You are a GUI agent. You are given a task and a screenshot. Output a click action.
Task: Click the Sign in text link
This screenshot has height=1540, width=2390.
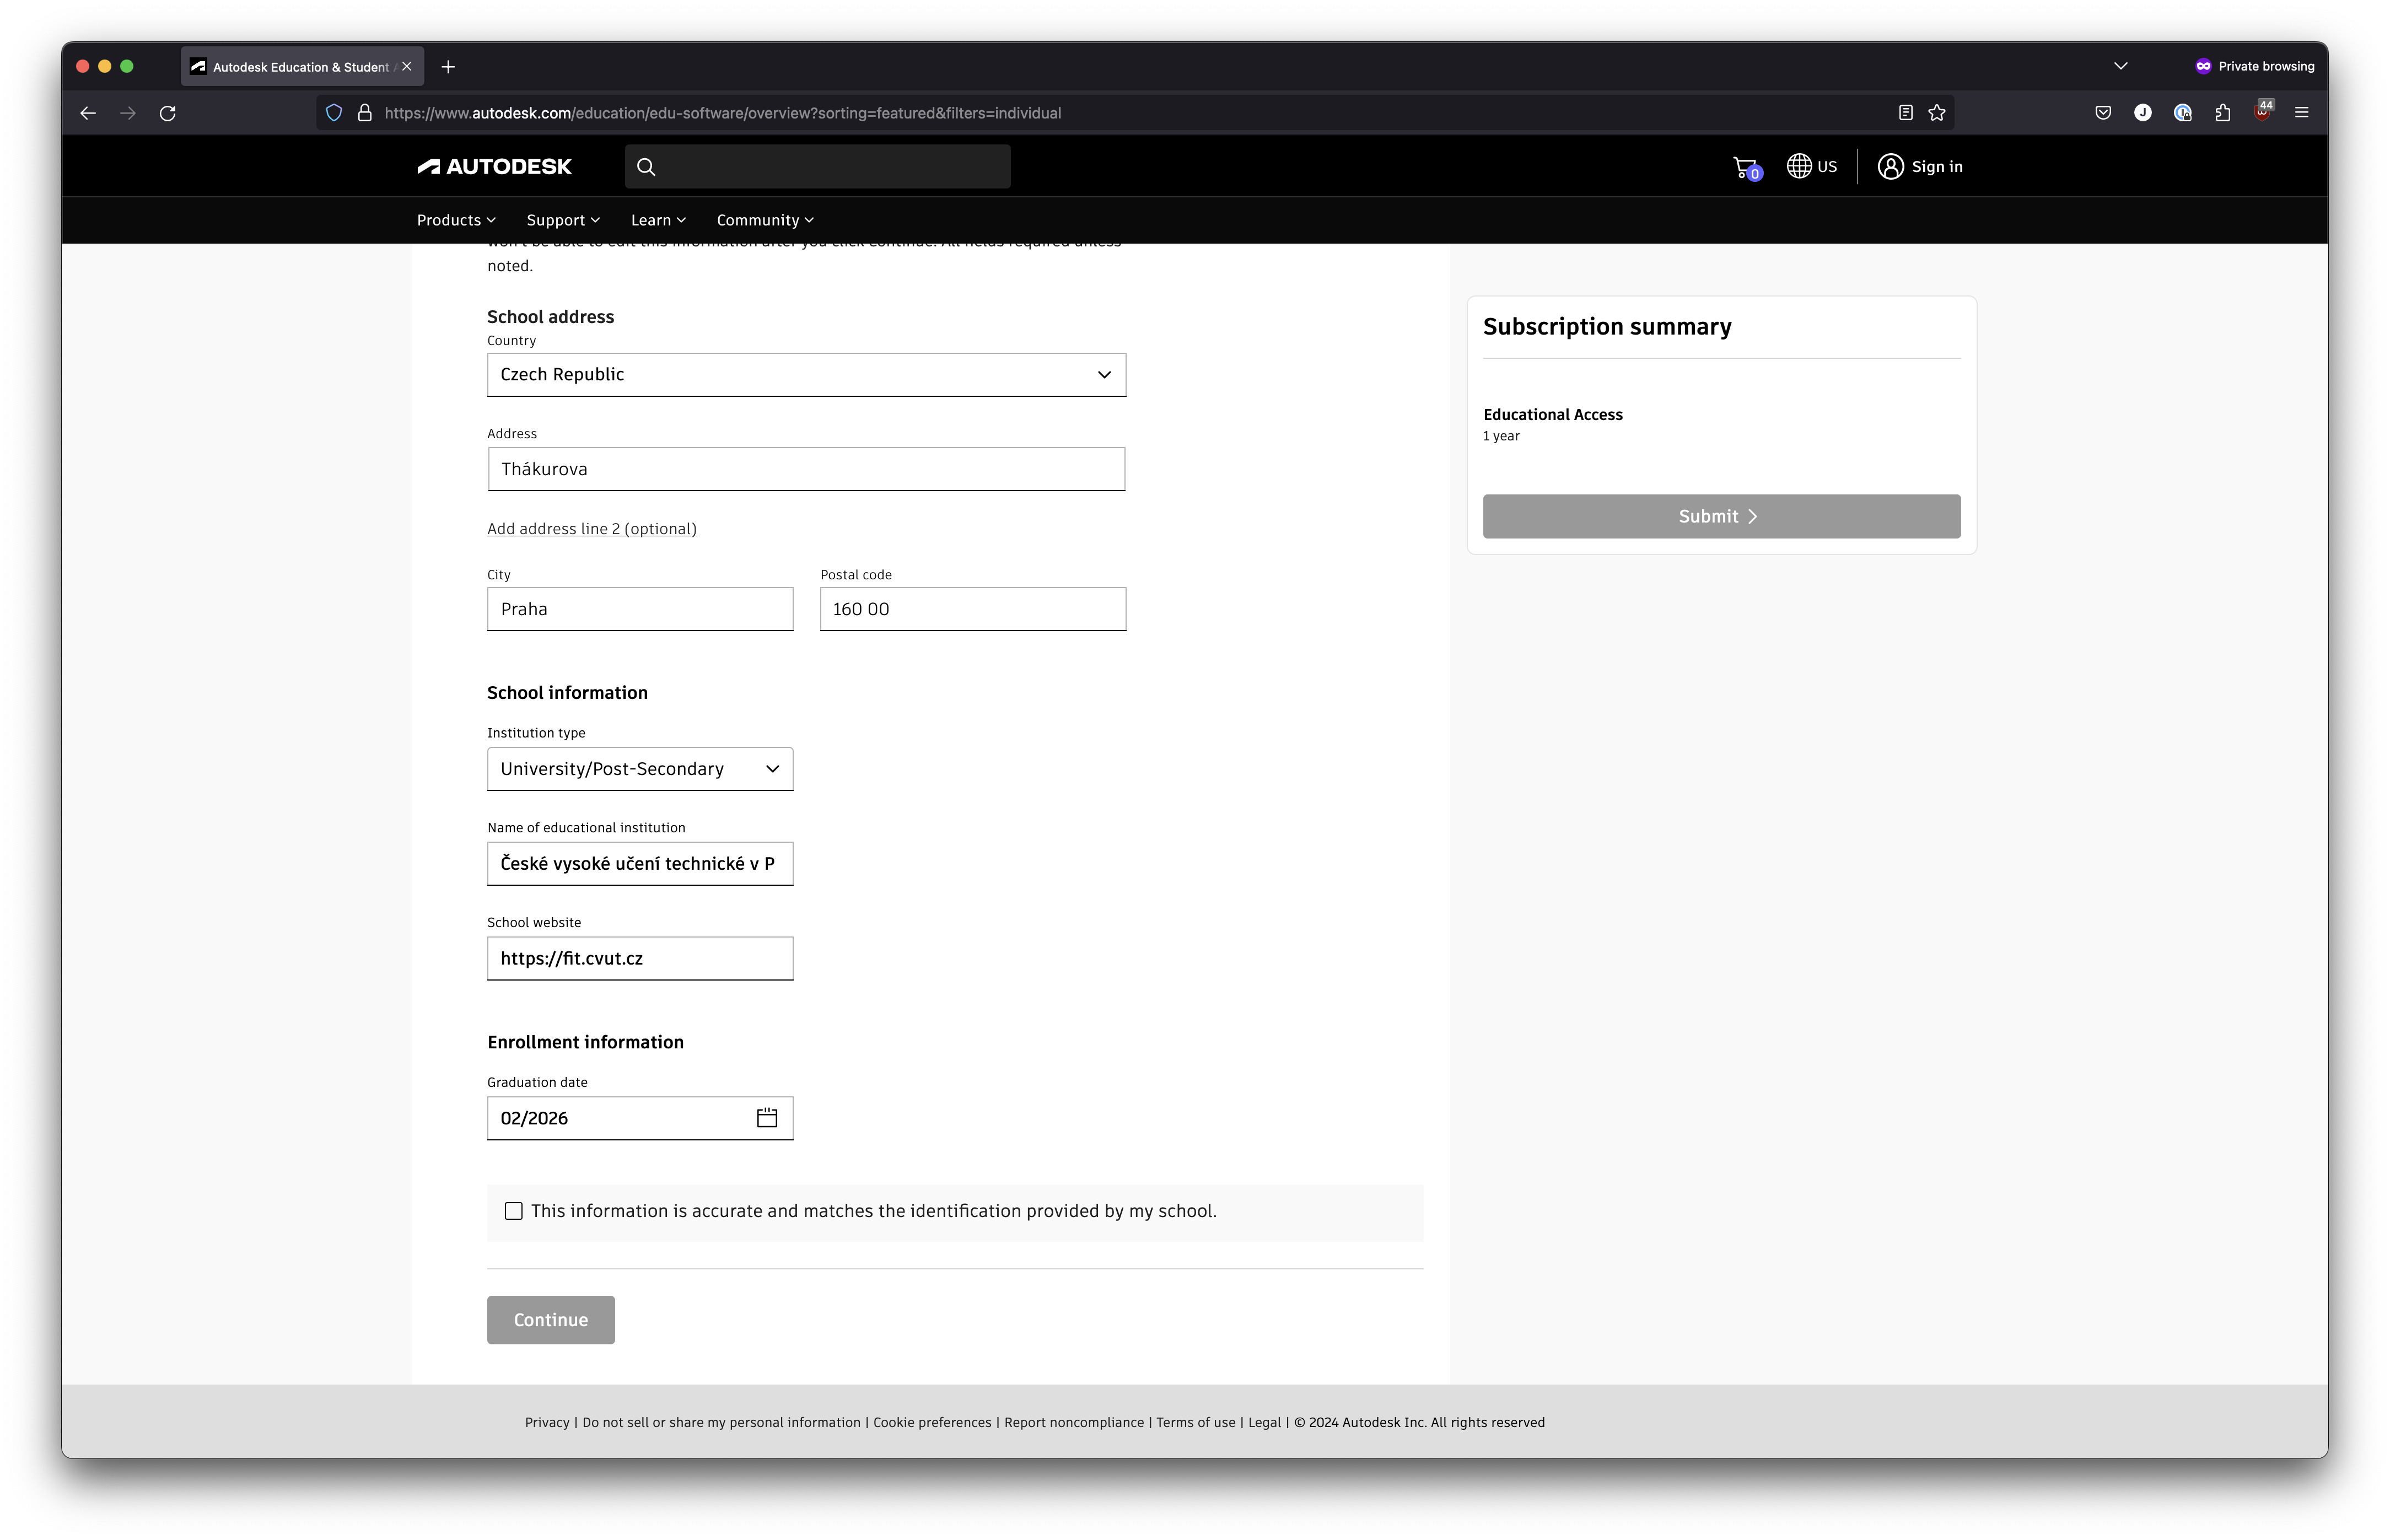(1937, 167)
